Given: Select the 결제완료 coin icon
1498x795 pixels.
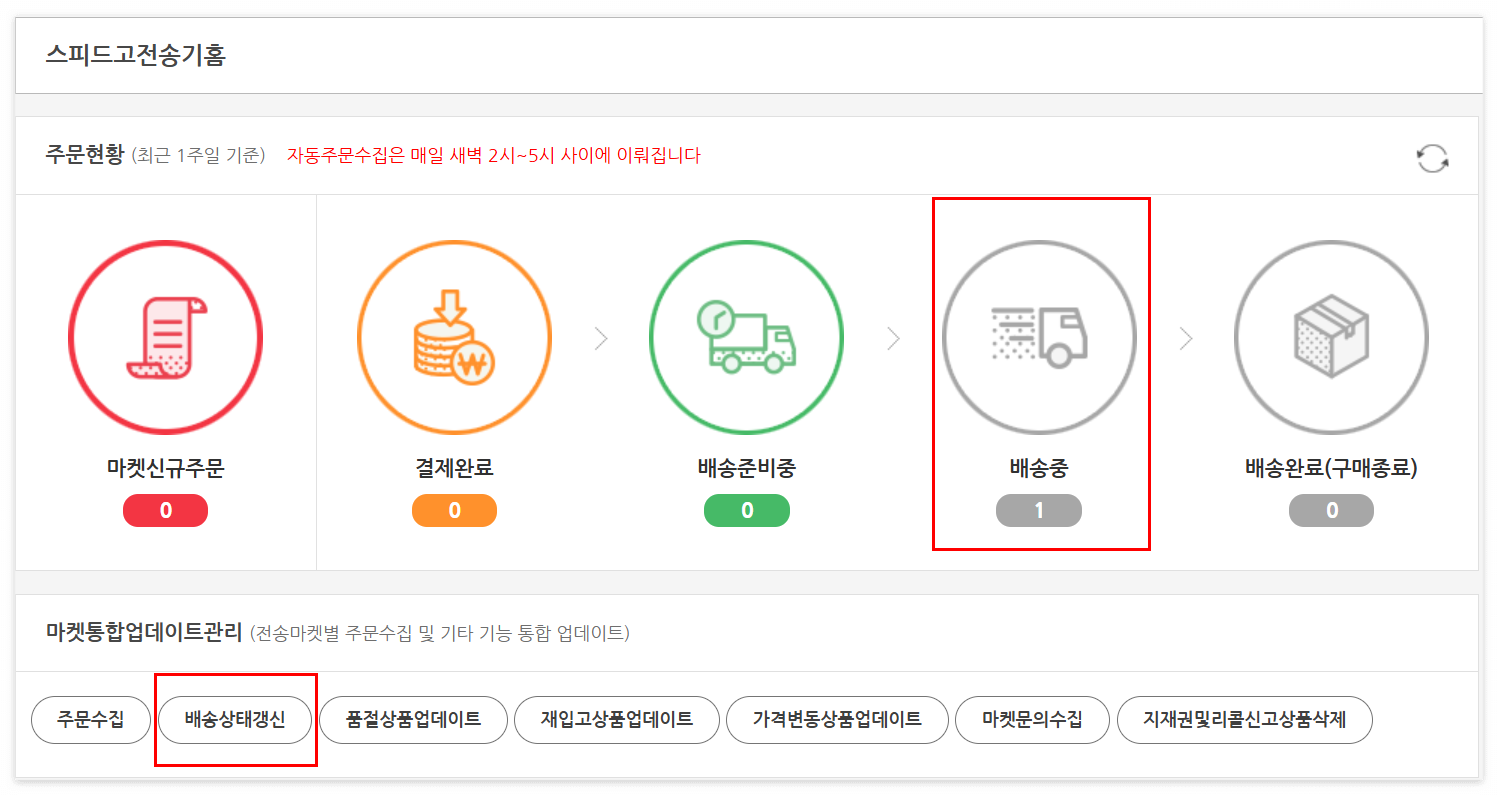Looking at the screenshot, I should tap(454, 337).
